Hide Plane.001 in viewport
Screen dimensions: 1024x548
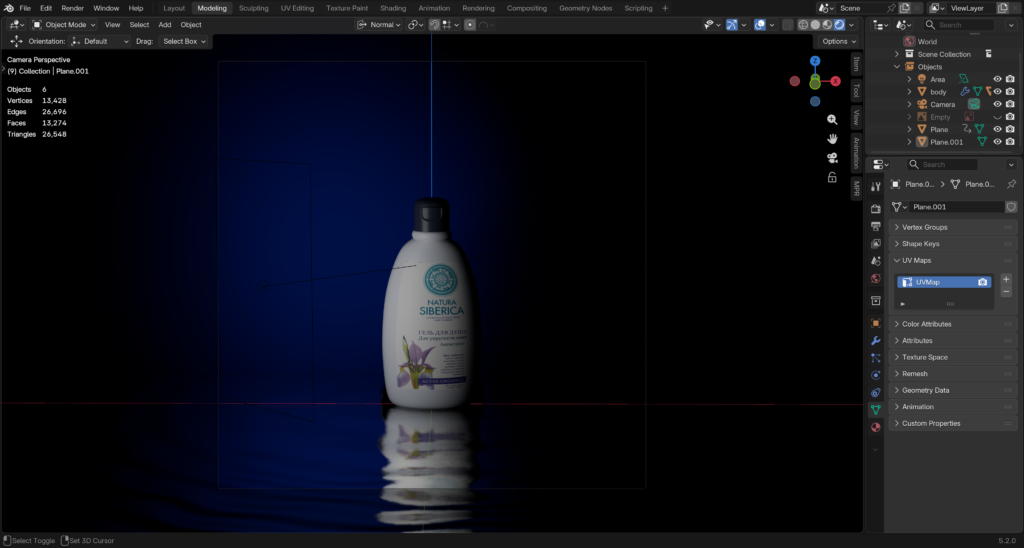pyautogui.click(x=997, y=142)
